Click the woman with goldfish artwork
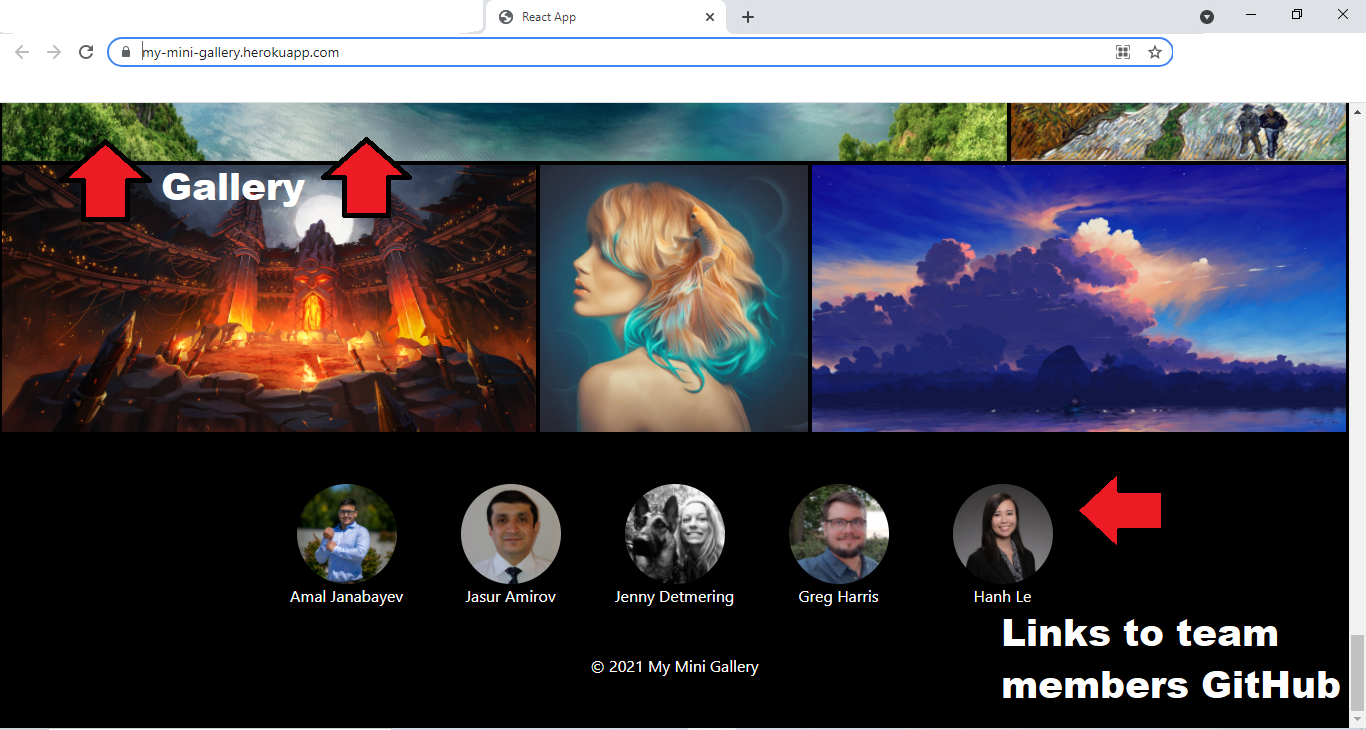 [673, 297]
